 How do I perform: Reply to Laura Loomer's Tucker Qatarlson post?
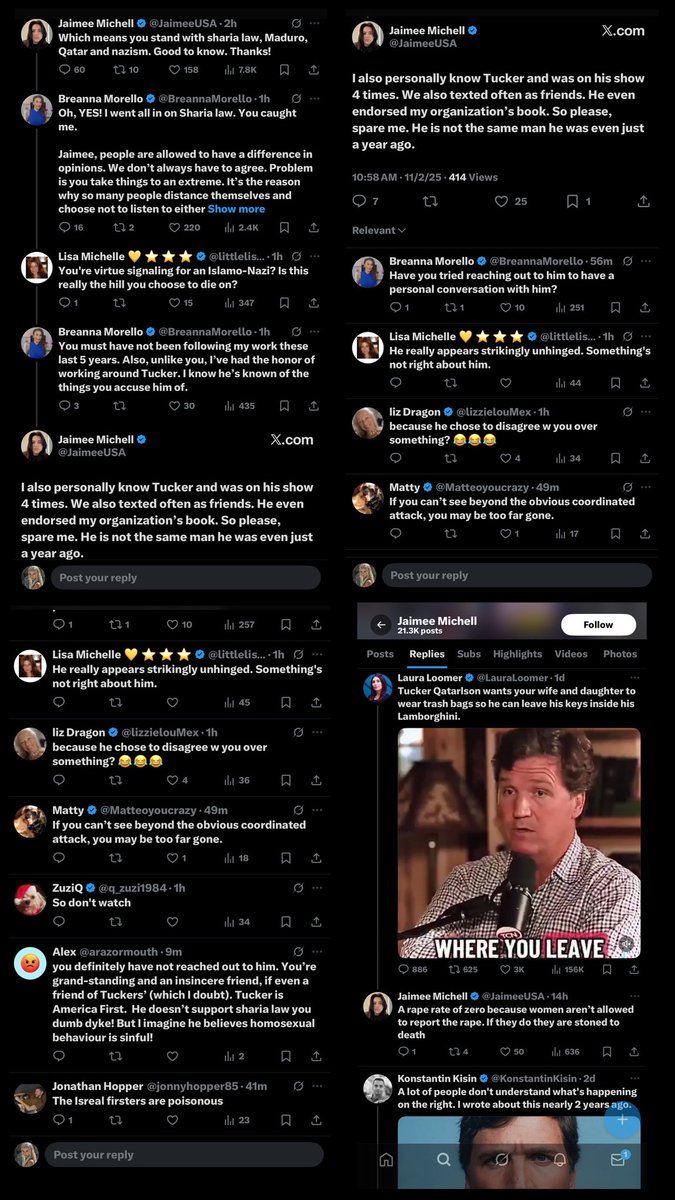[404, 969]
